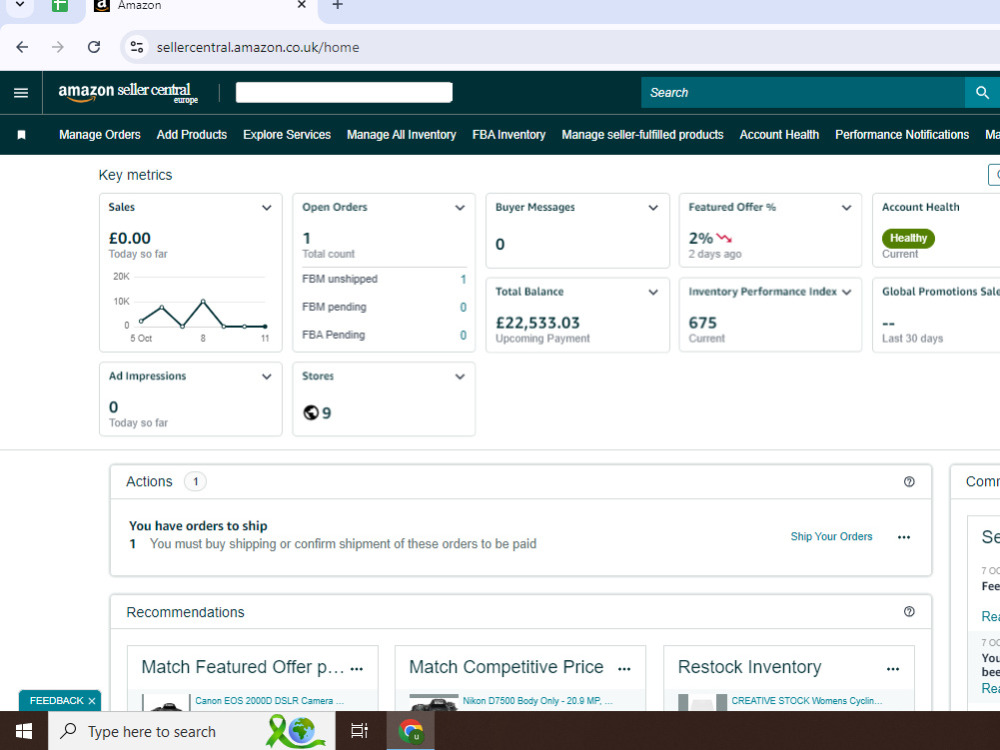The height and width of the screenshot is (750, 1000).
Task: Open more options for orders to ship
Action: (904, 537)
